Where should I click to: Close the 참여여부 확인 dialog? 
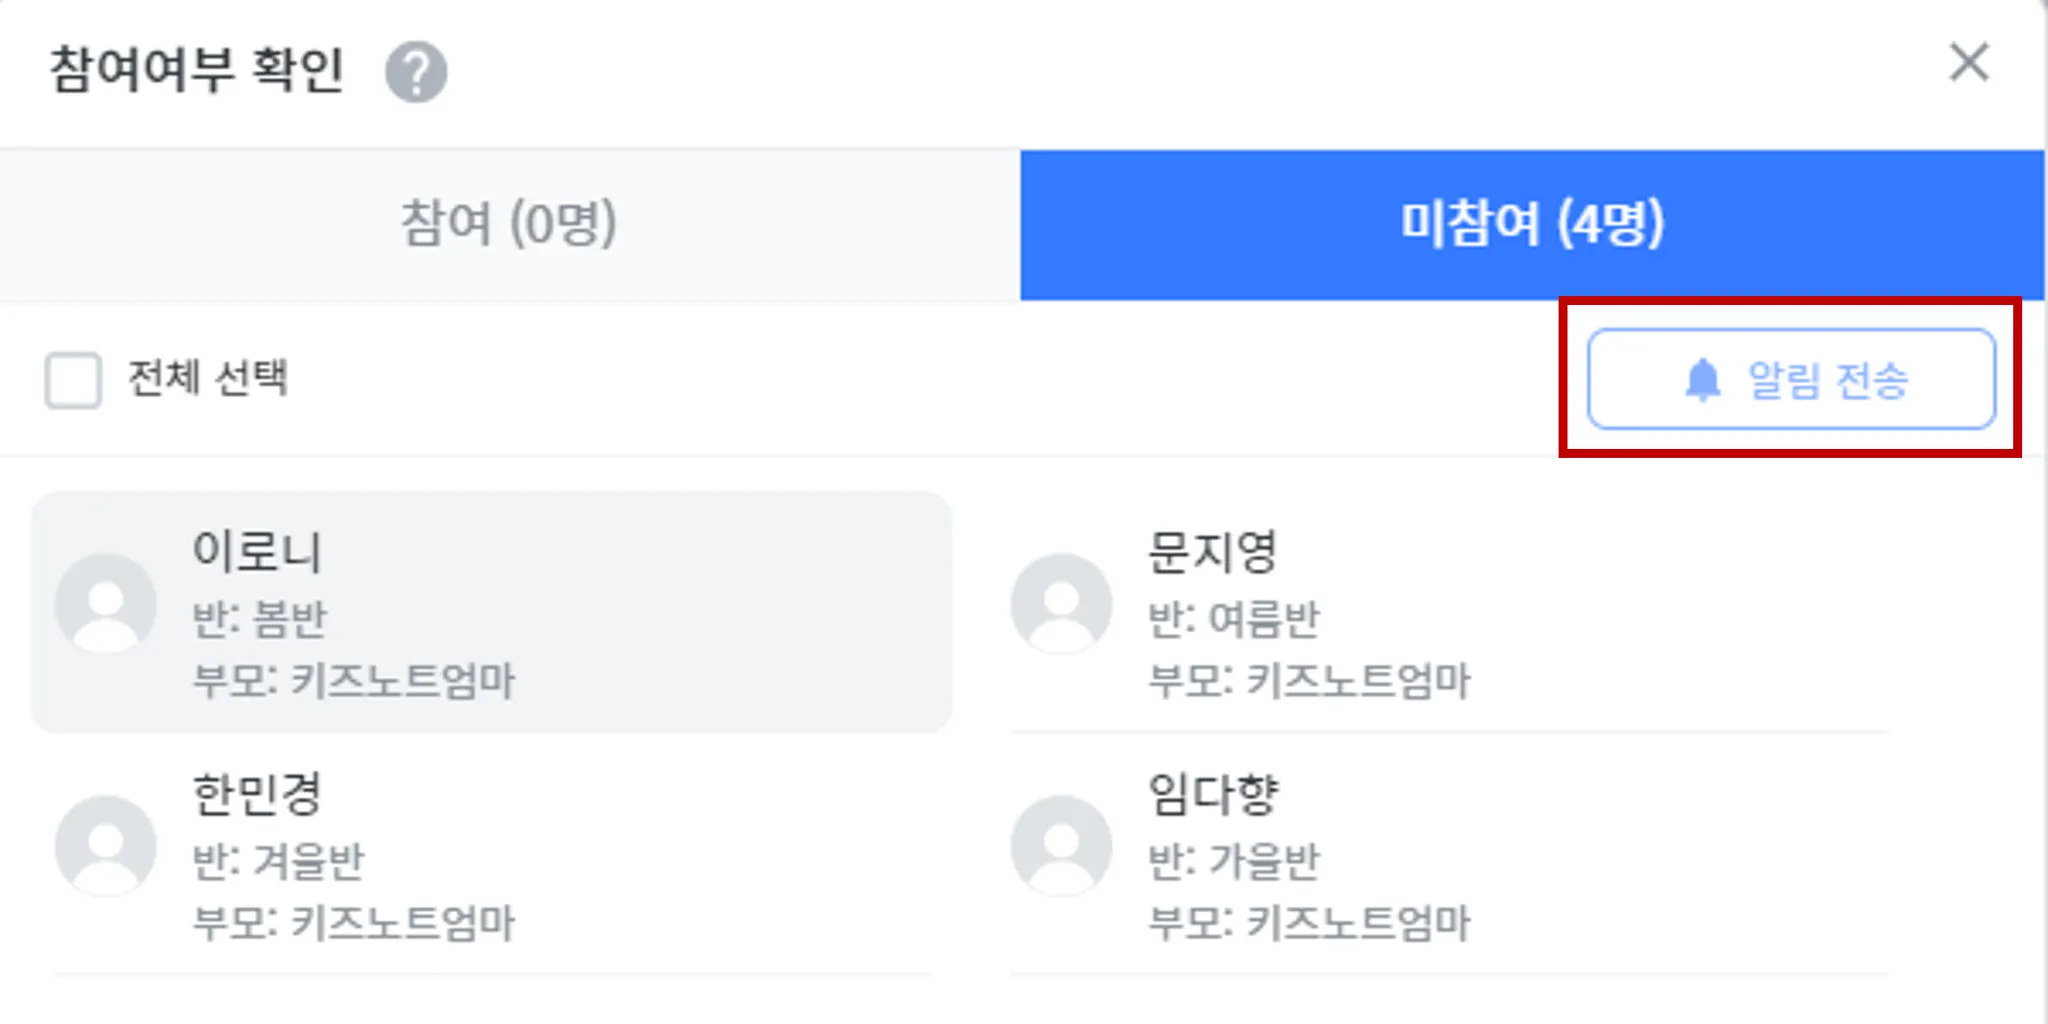pos(1969,62)
